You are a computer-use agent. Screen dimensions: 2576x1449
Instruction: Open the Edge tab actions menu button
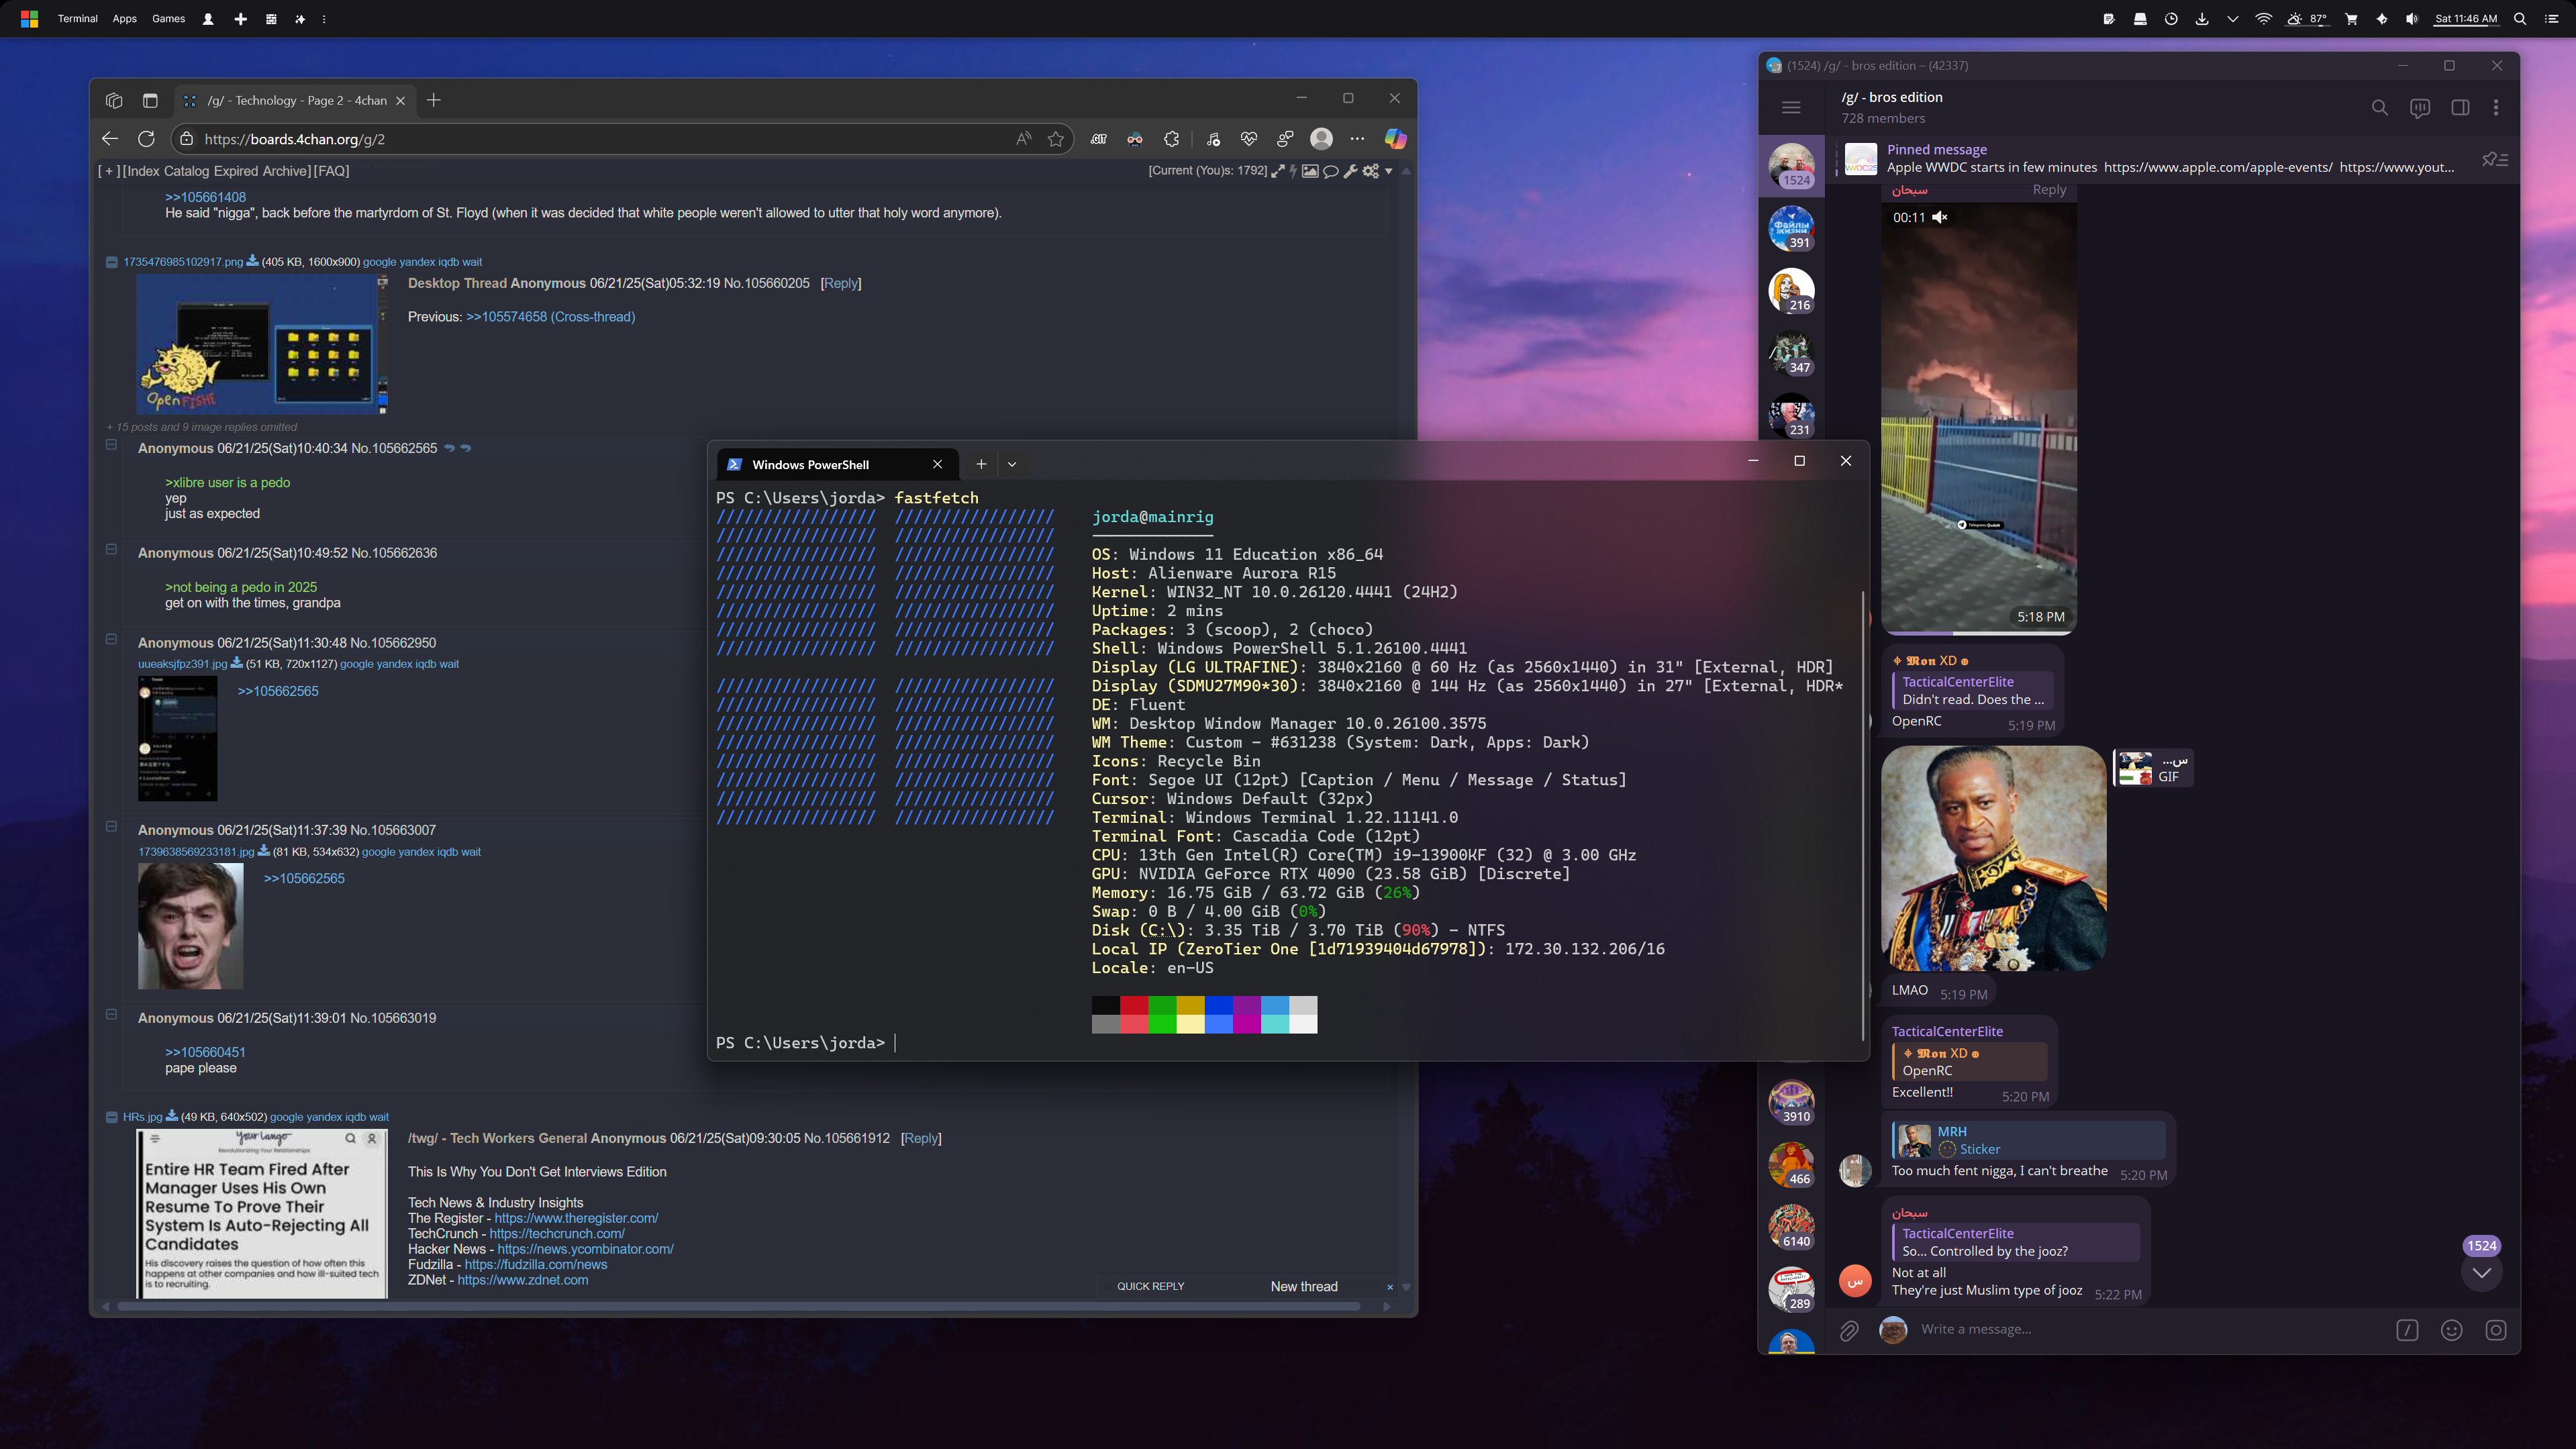[x=150, y=100]
